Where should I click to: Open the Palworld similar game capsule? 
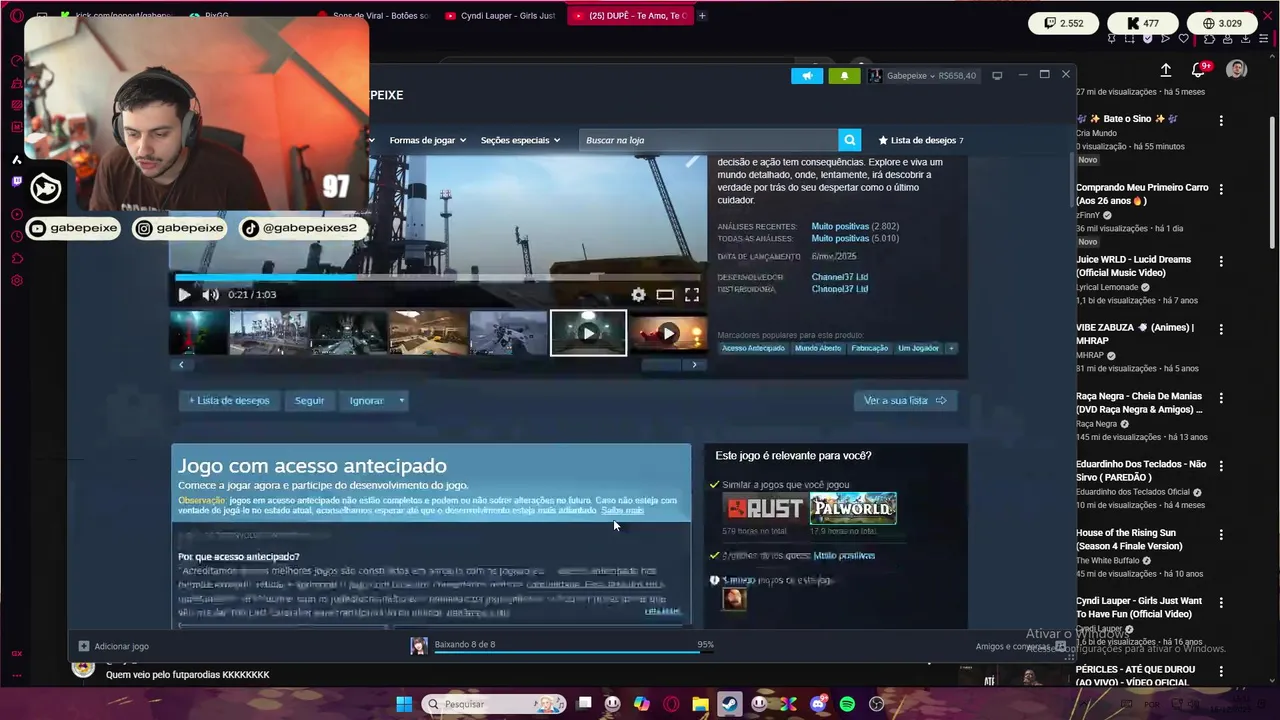click(853, 508)
